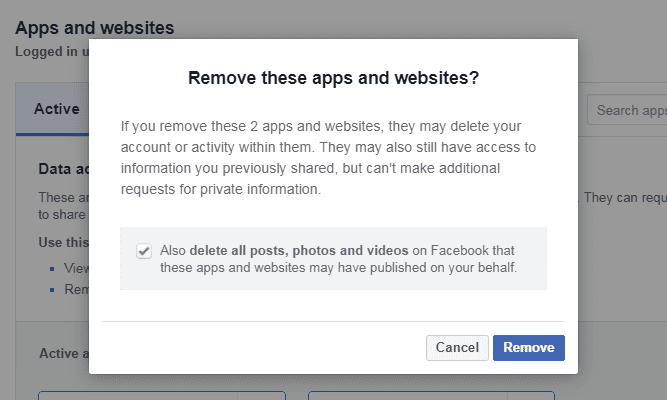The height and width of the screenshot is (400, 667).
Task: Click the 'Remove these apps and websites?' title
Action: (x=334, y=78)
